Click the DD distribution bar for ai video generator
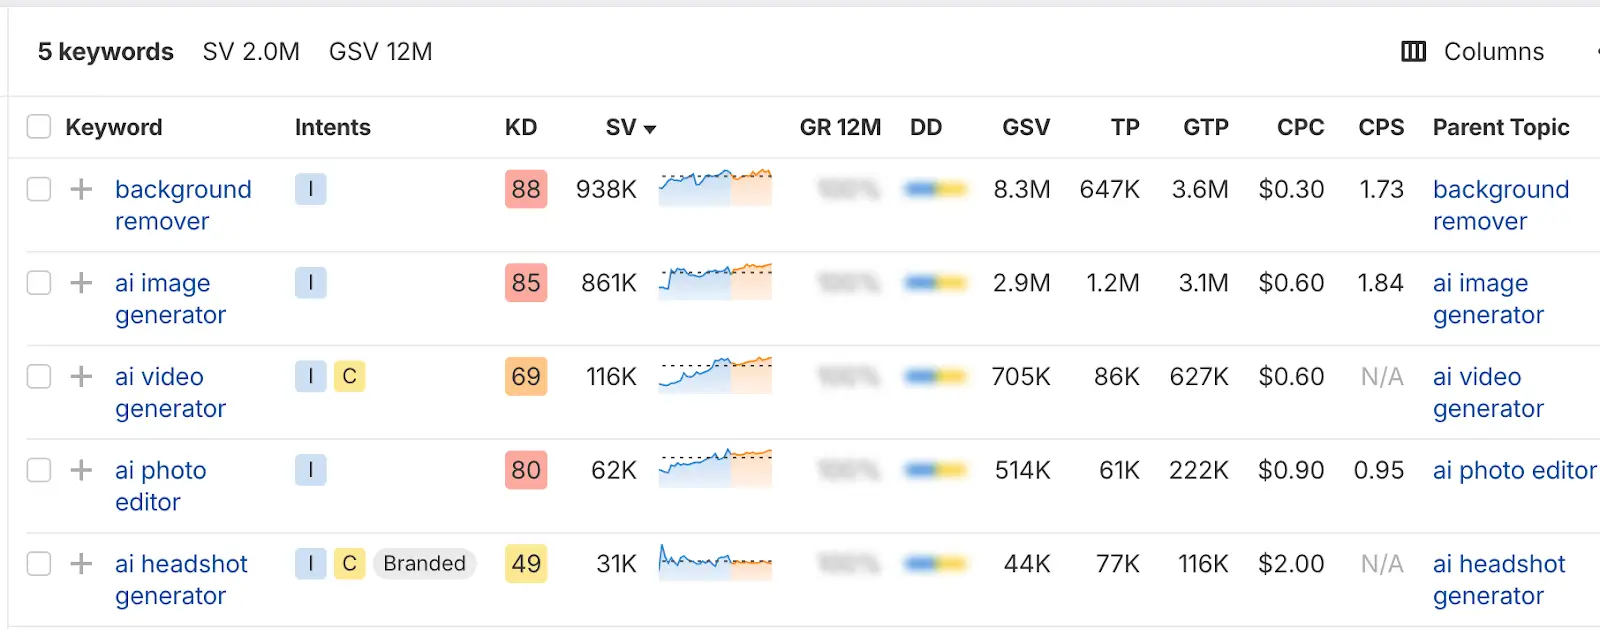Screen dimensions: 1600x629 (x=935, y=377)
